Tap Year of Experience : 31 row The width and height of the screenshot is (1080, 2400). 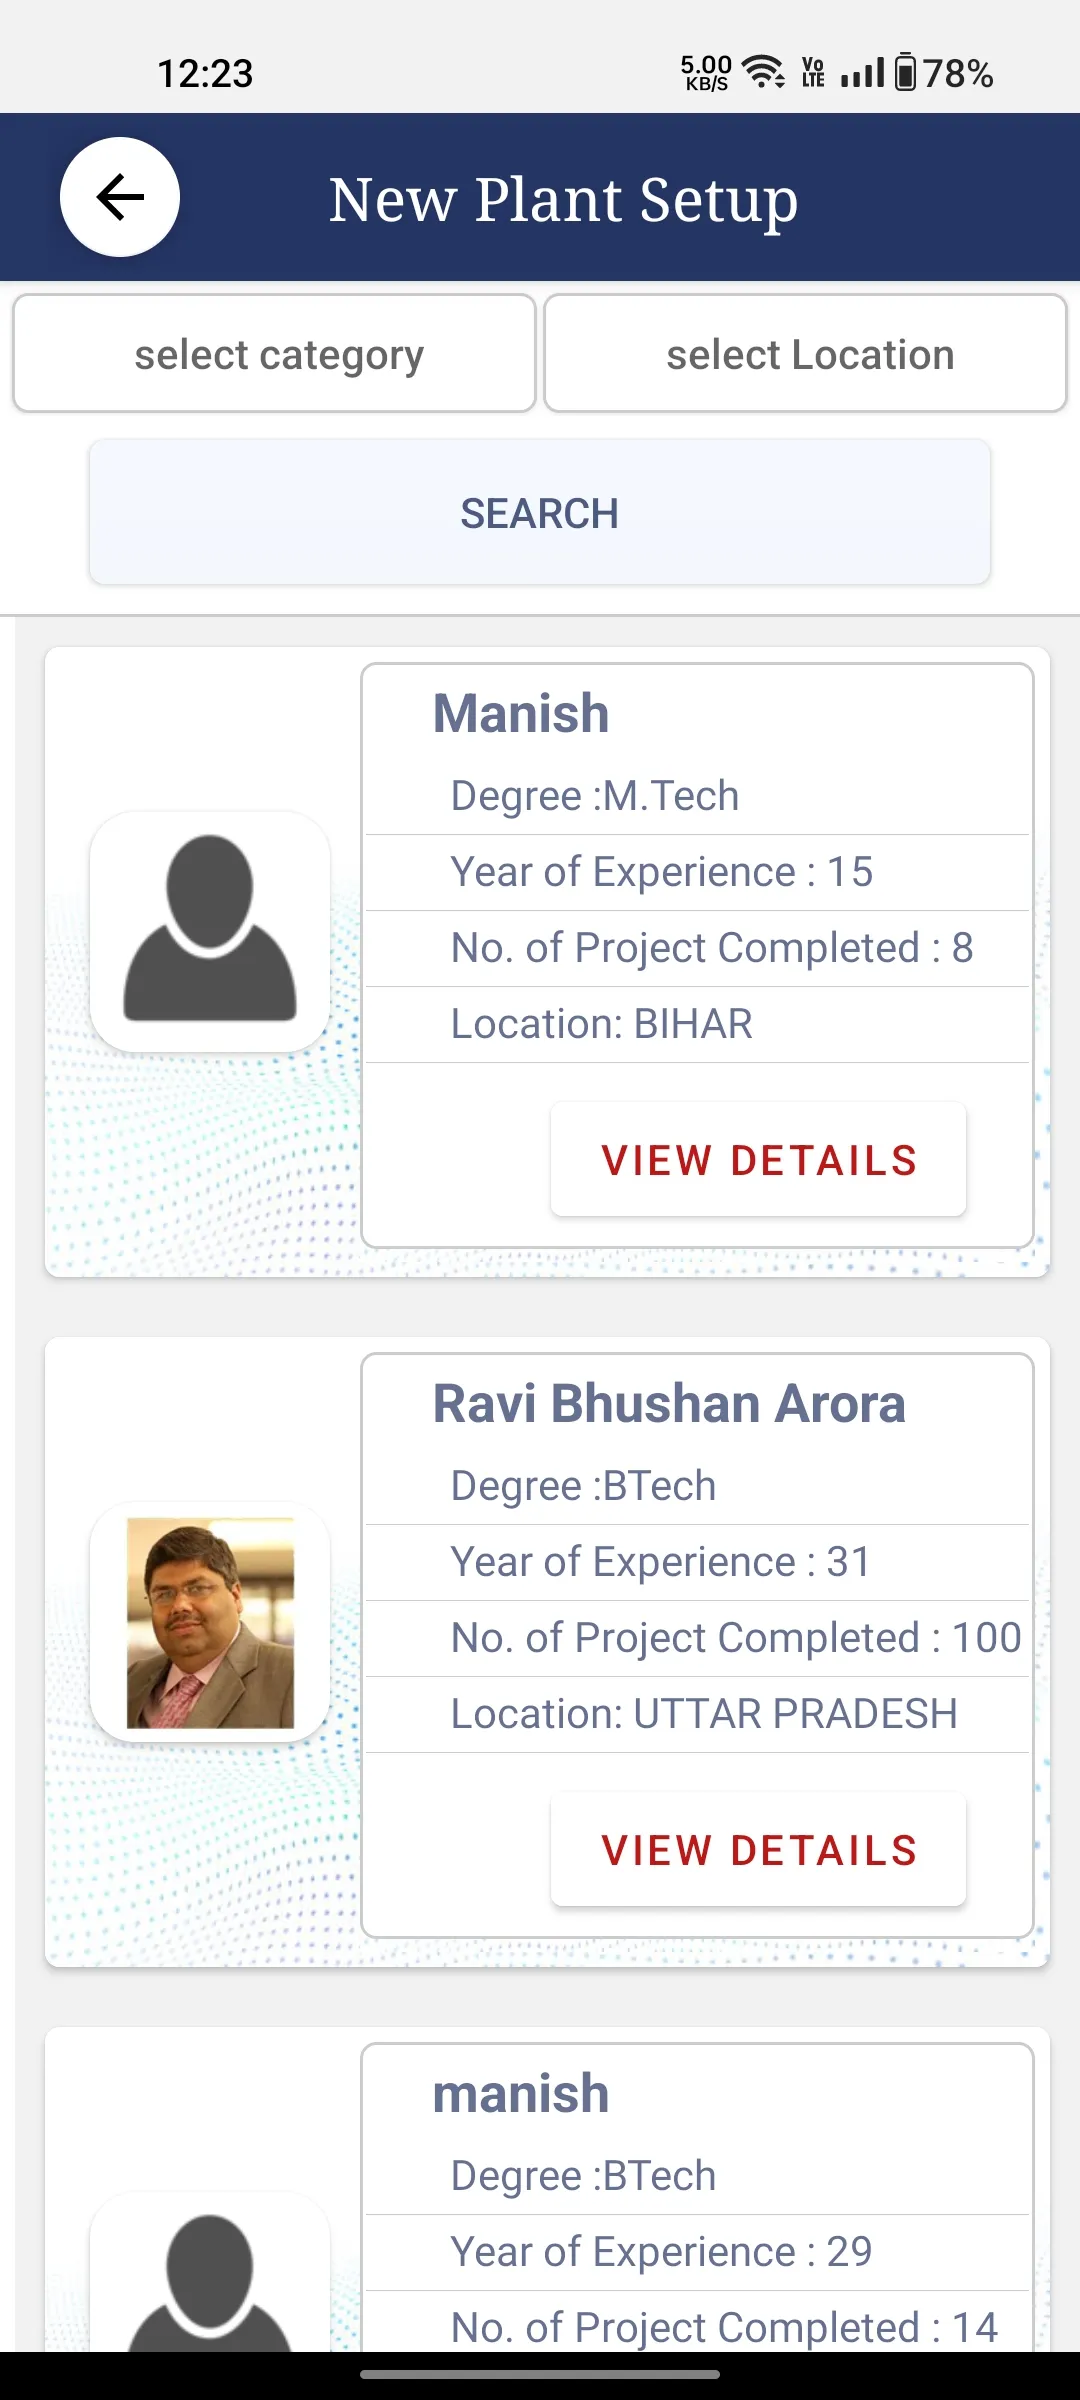point(697,1562)
